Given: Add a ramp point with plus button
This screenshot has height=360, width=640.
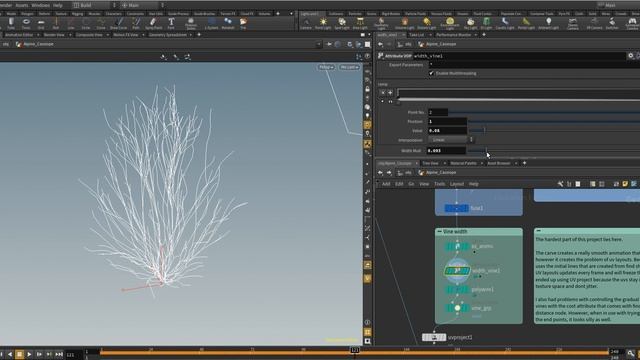Looking at the screenshot, I should 390,93.
